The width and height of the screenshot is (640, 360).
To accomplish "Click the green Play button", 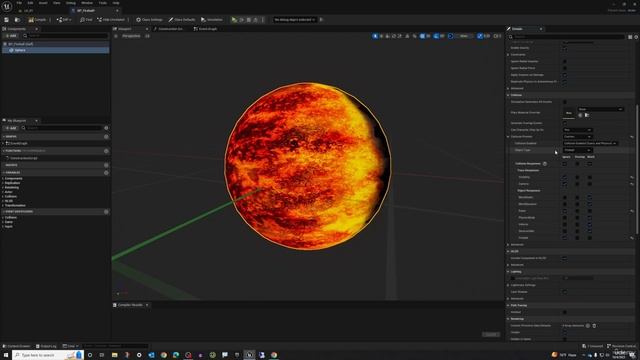I will coord(234,20).
